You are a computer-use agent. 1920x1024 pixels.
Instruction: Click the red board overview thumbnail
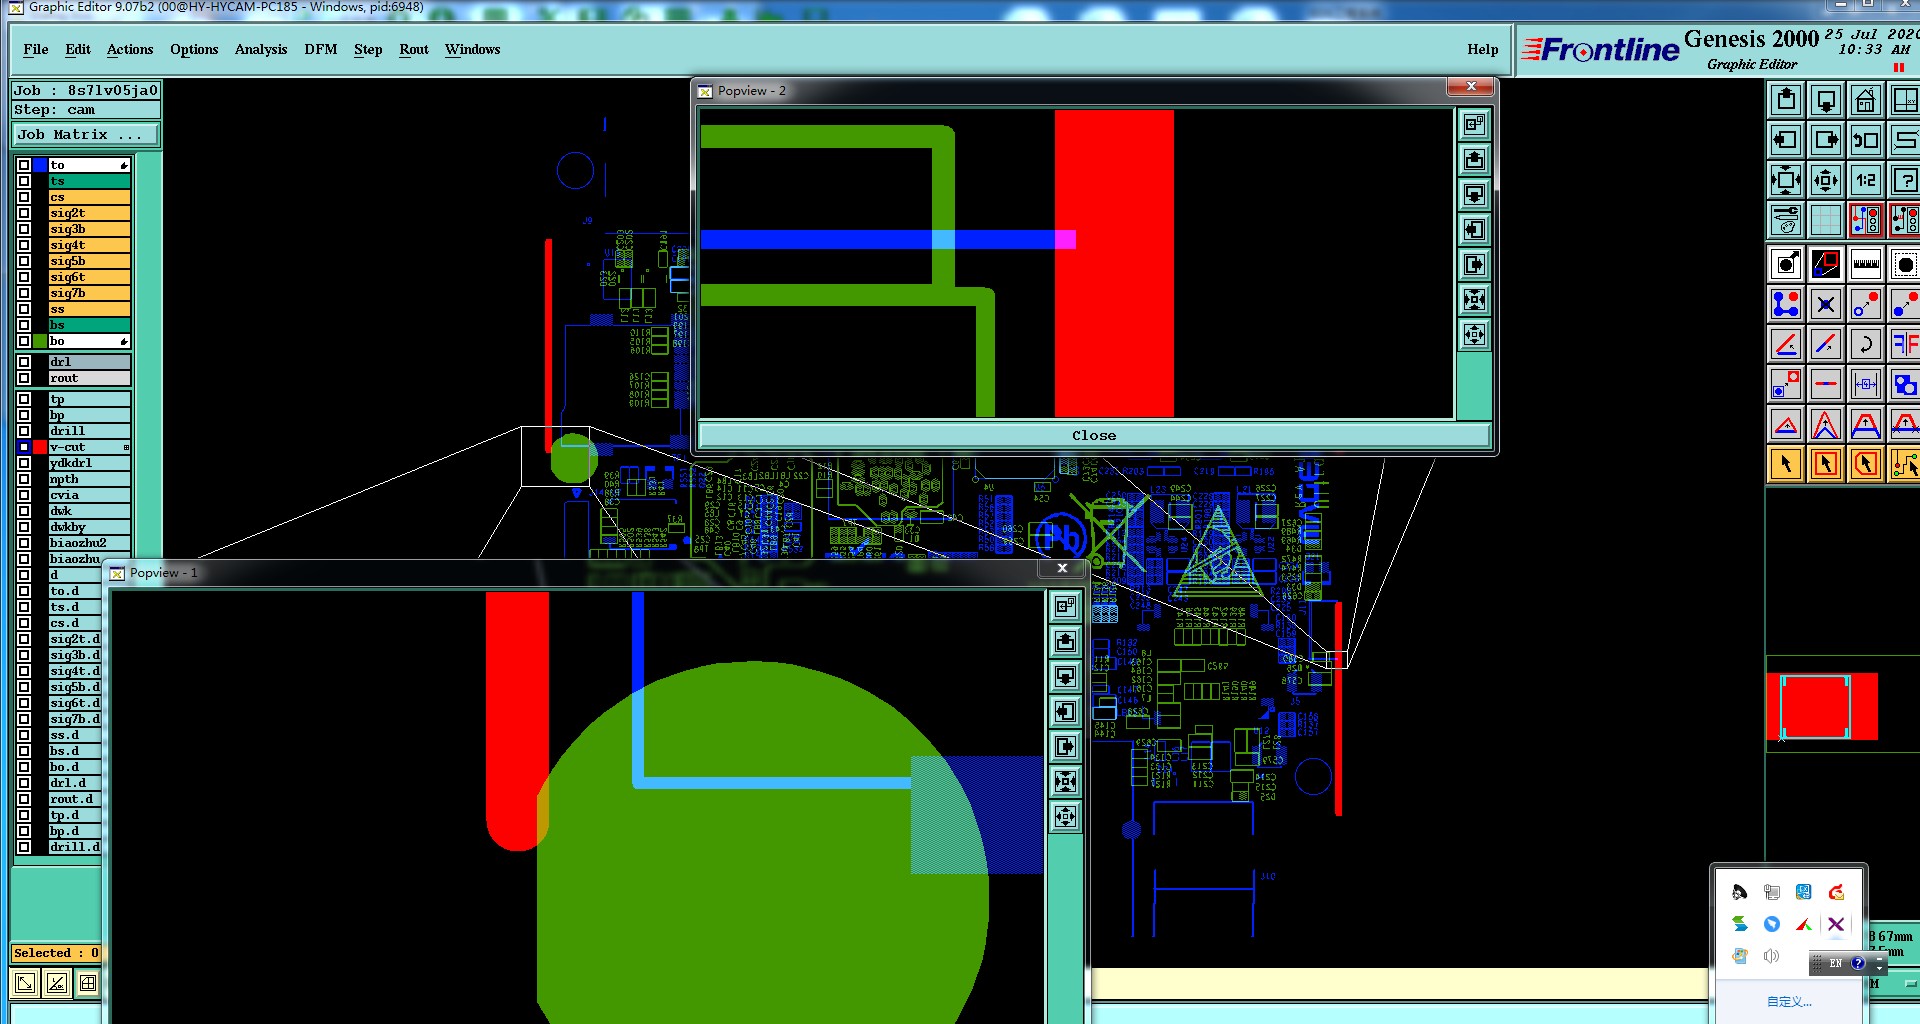coord(1822,706)
